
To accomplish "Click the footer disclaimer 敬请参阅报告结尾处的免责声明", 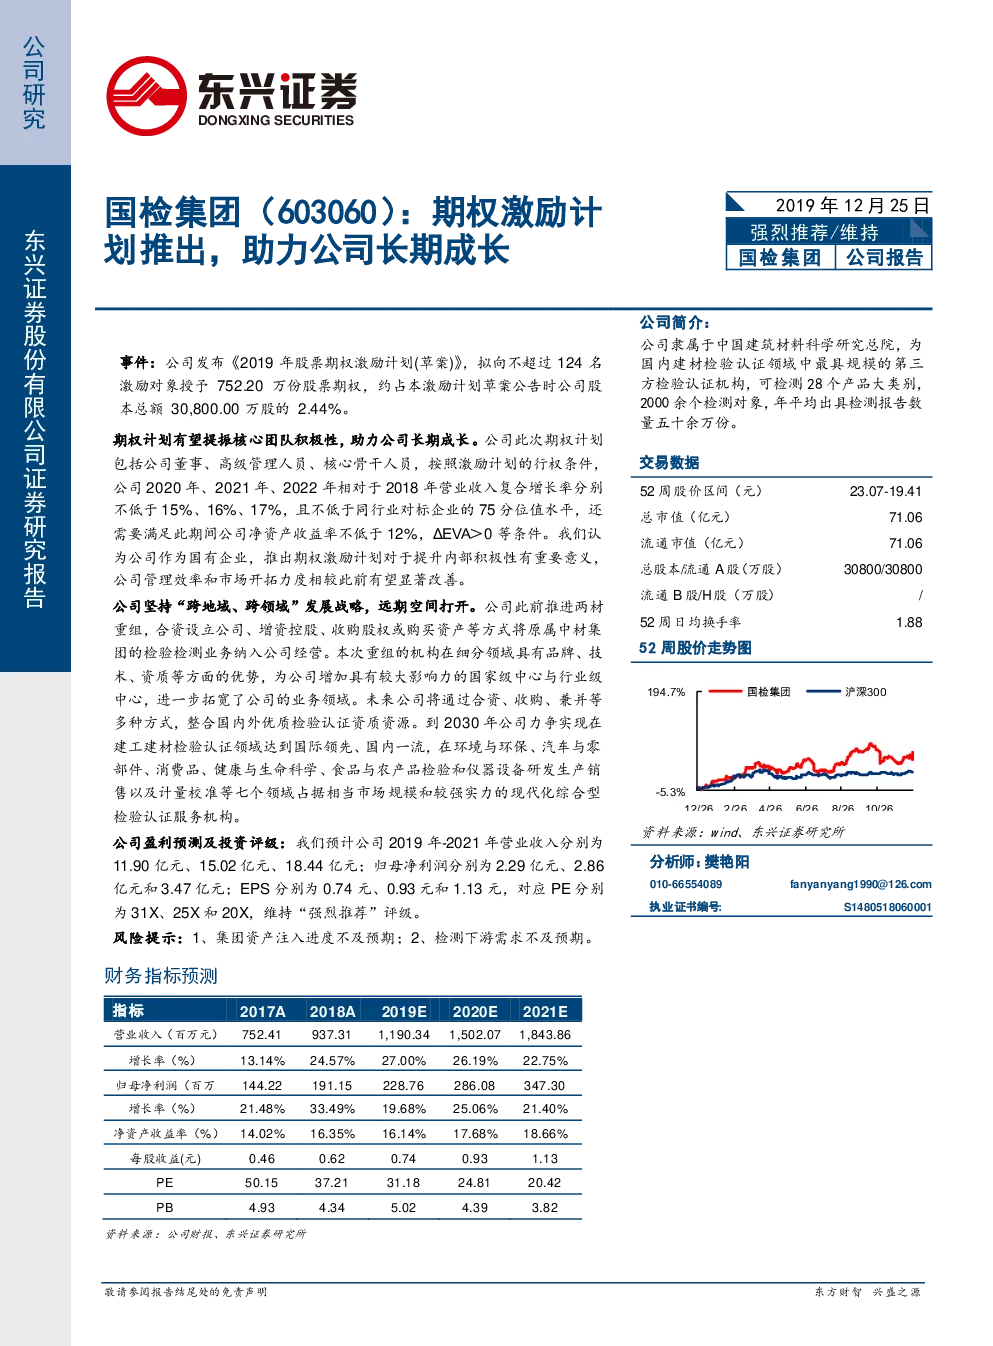I will [x=186, y=1292].
